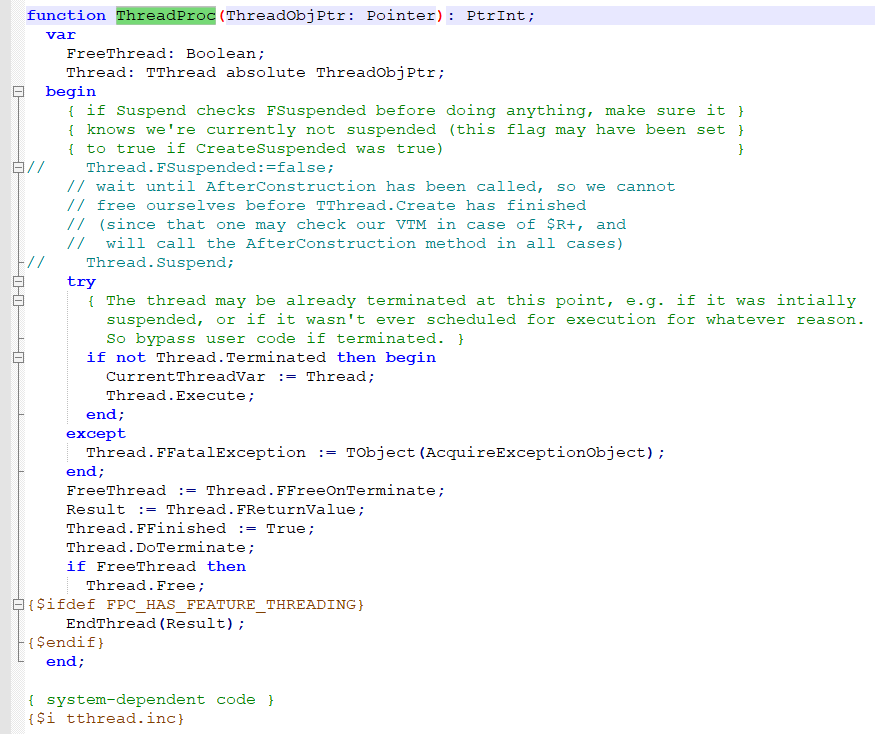Collapse fold marker at 'if not Thread.Terminated then begin'

tap(18, 357)
